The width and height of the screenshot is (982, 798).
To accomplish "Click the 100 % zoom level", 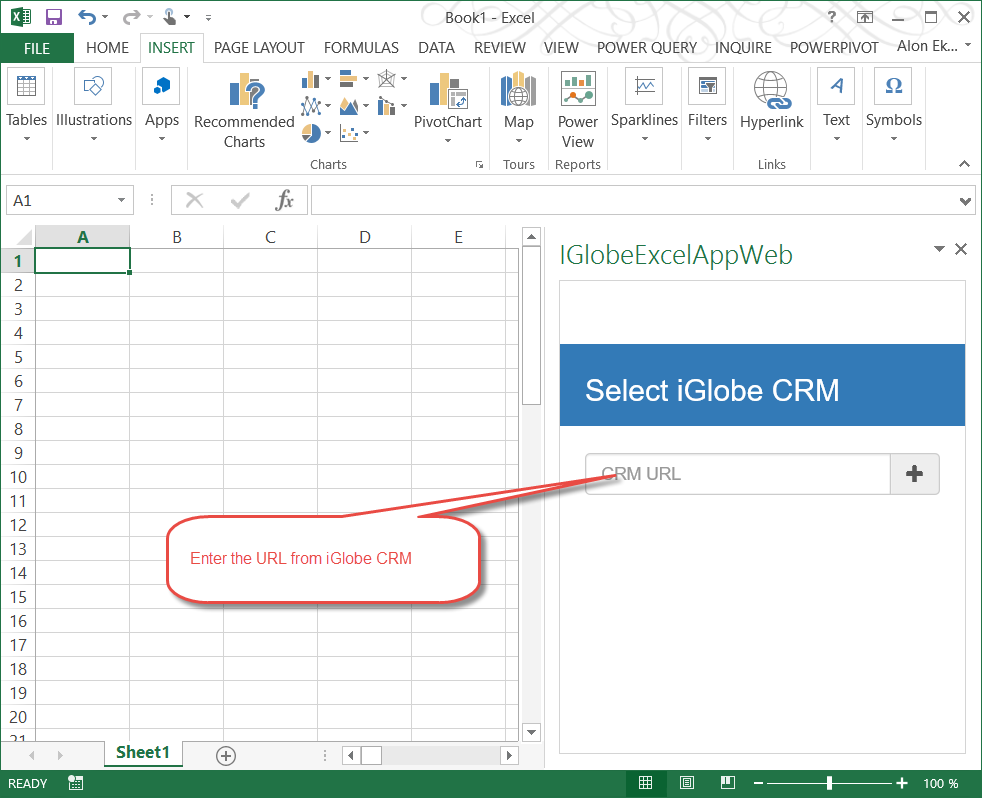I will (941, 784).
